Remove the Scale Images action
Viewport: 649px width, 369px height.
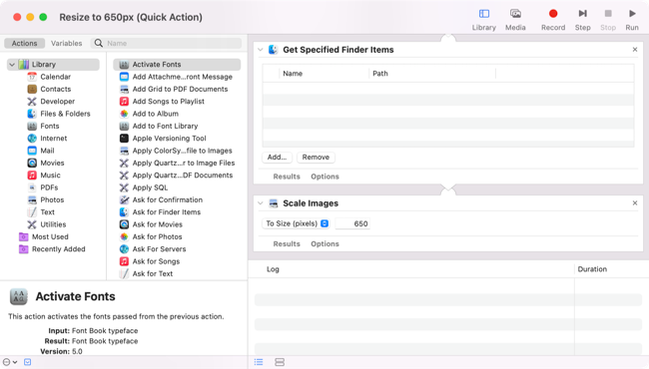[x=635, y=203]
